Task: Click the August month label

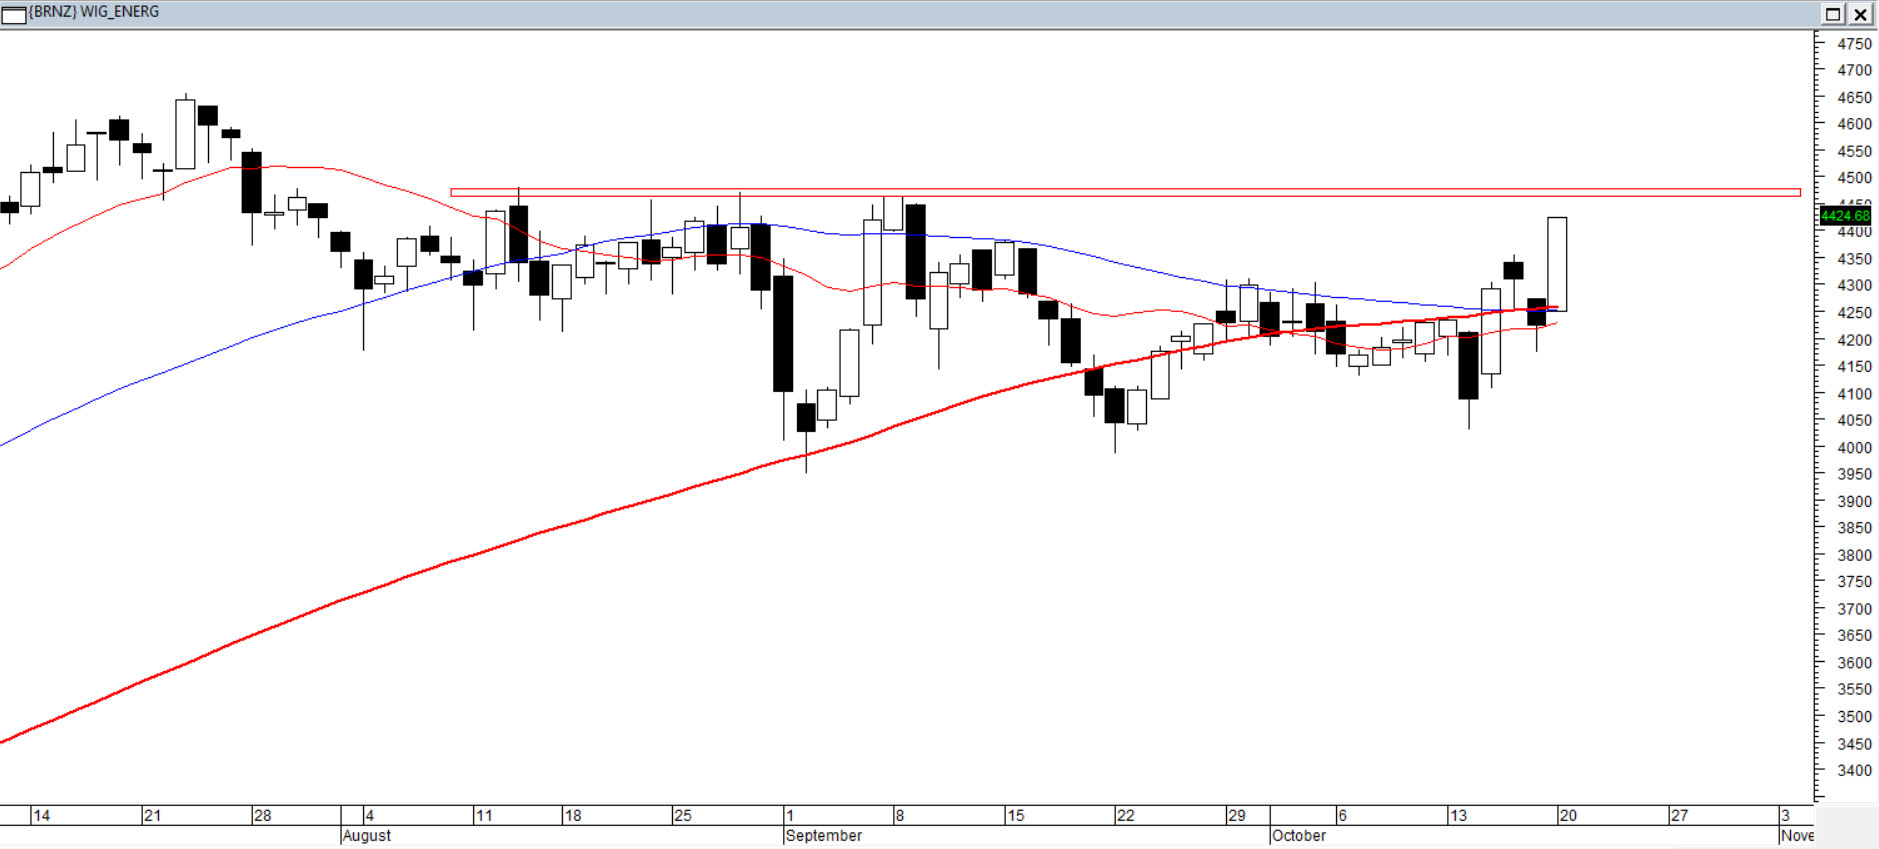Action: 367,836
